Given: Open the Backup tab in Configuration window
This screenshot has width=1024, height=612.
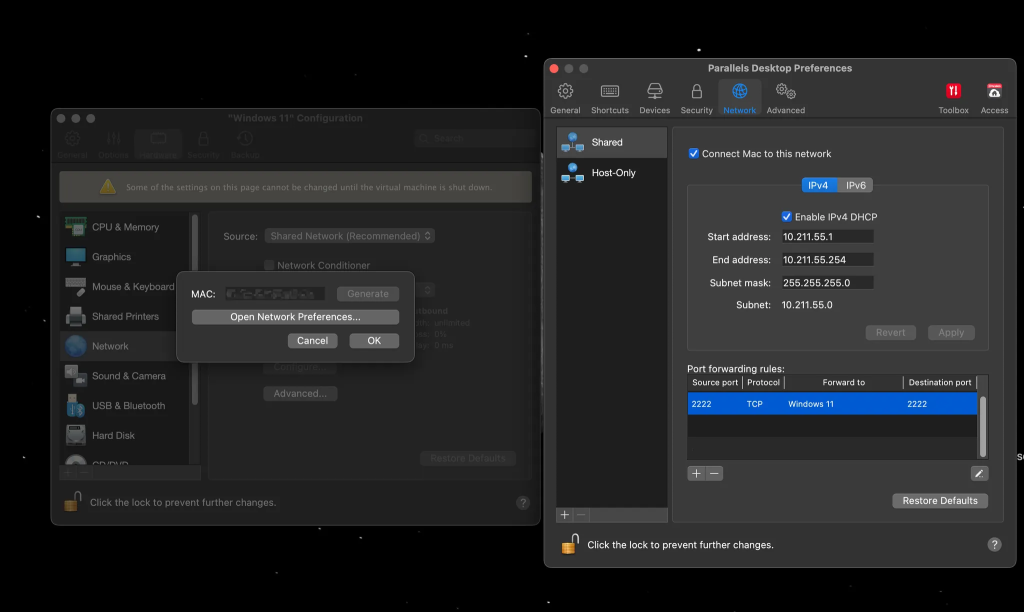Looking at the screenshot, I should coord(245,145).
